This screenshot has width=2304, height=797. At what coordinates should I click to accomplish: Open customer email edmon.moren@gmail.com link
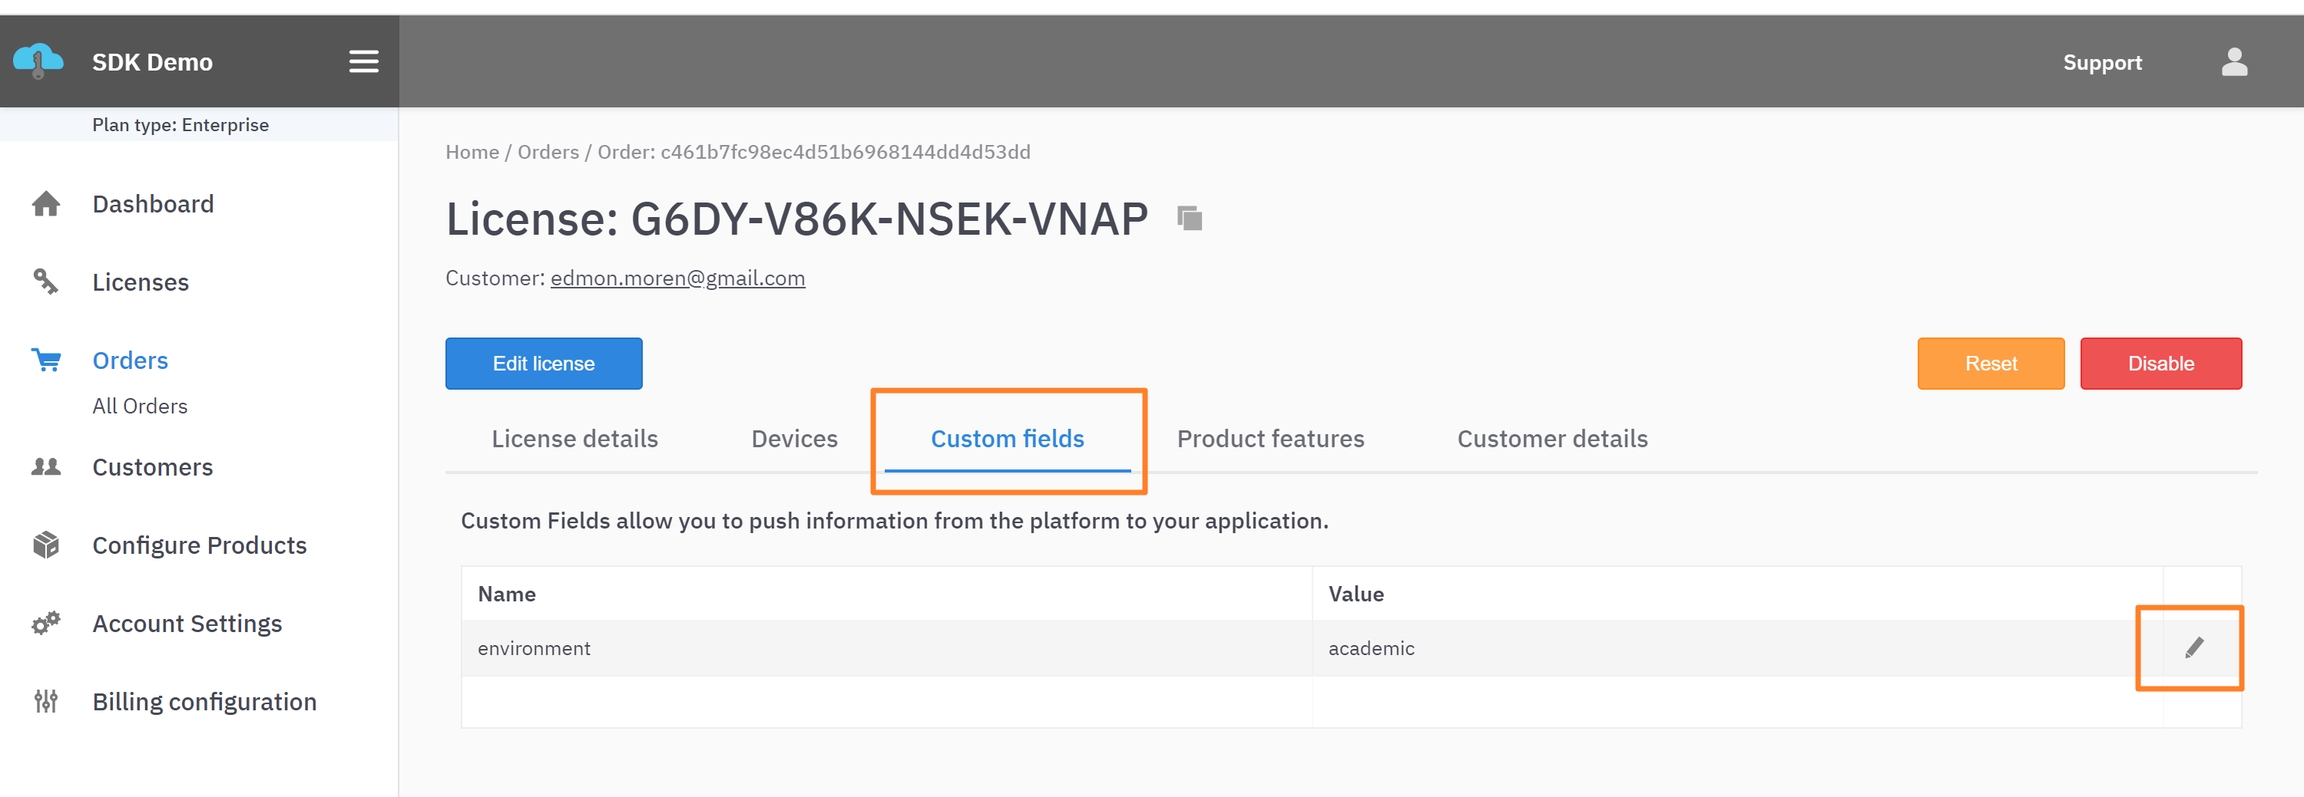coord(677,278)
